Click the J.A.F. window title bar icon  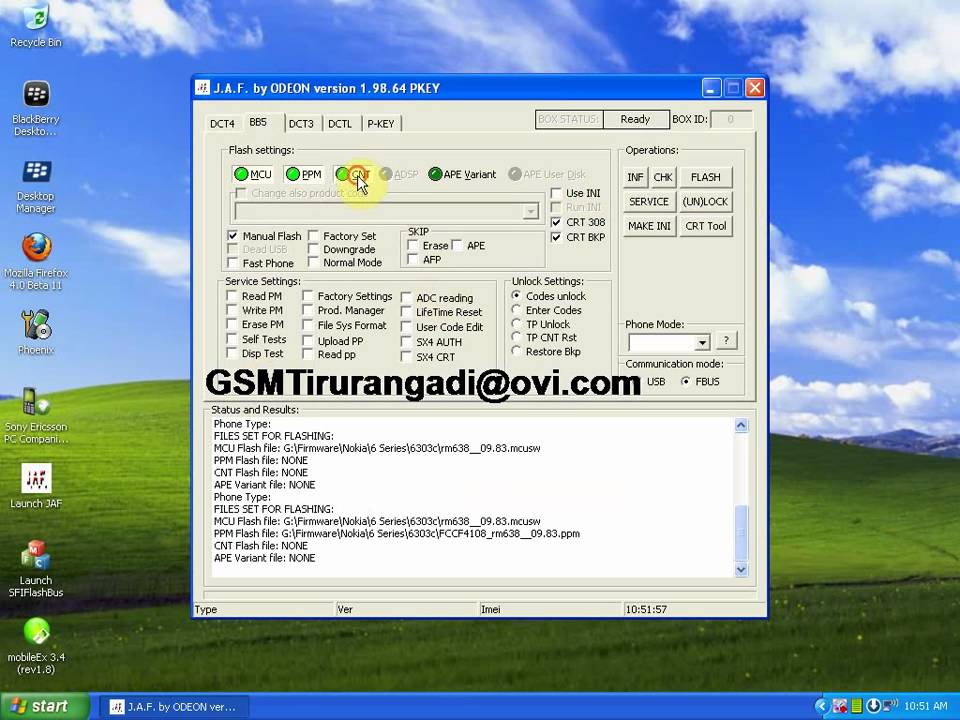(202, 88)
